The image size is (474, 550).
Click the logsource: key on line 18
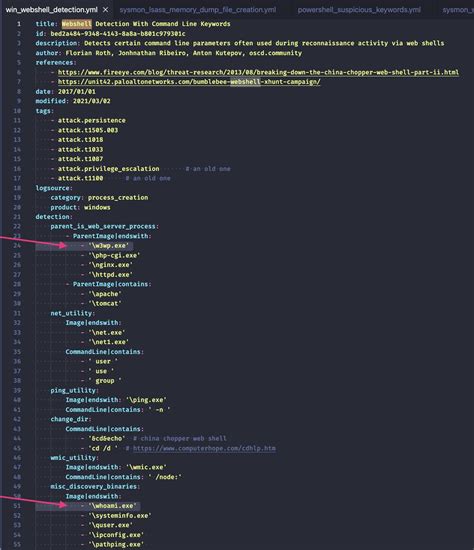pos(54,188)
